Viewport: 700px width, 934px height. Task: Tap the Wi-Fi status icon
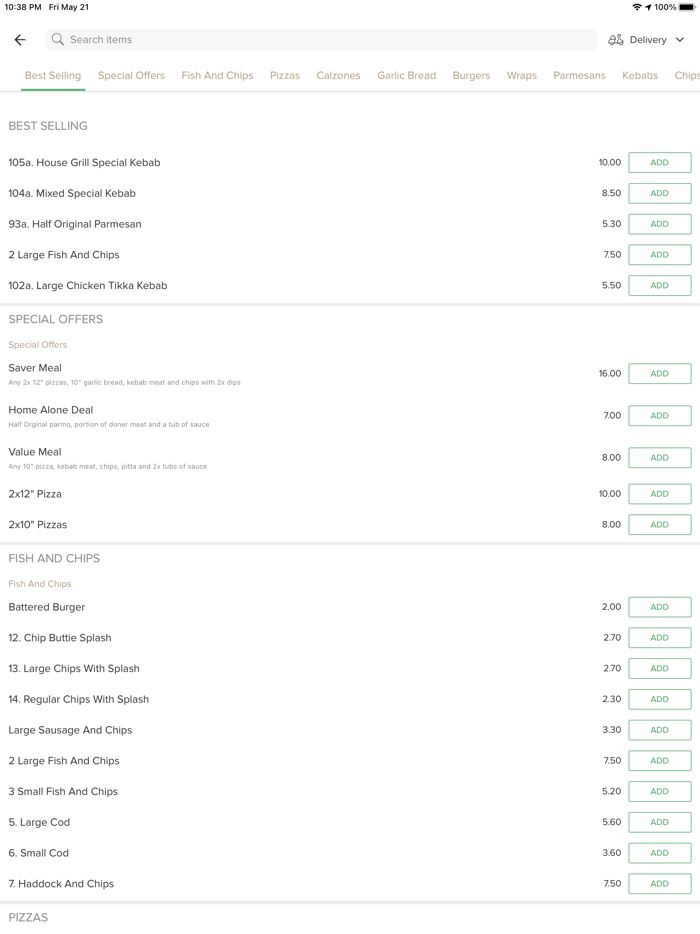(637, 7)
